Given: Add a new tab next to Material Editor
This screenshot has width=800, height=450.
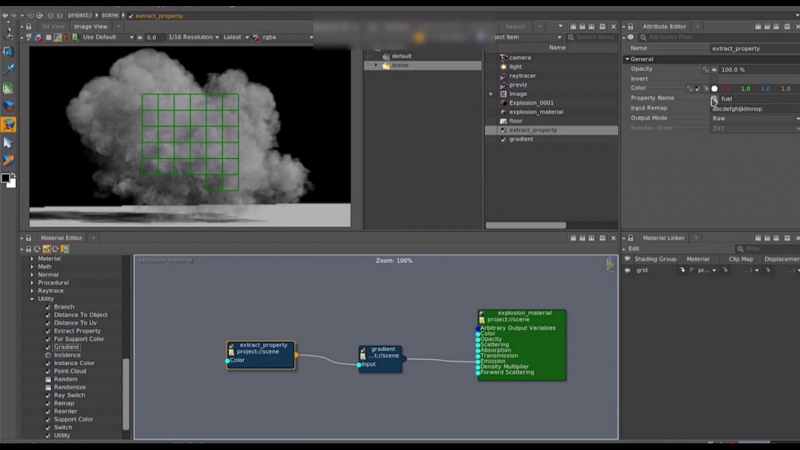Looking at the screenshot, I should click(x=93, y=238).
